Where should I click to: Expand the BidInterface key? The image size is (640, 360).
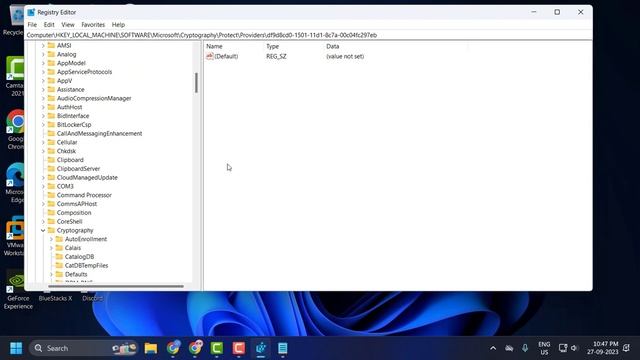click(x=43, y=116)
